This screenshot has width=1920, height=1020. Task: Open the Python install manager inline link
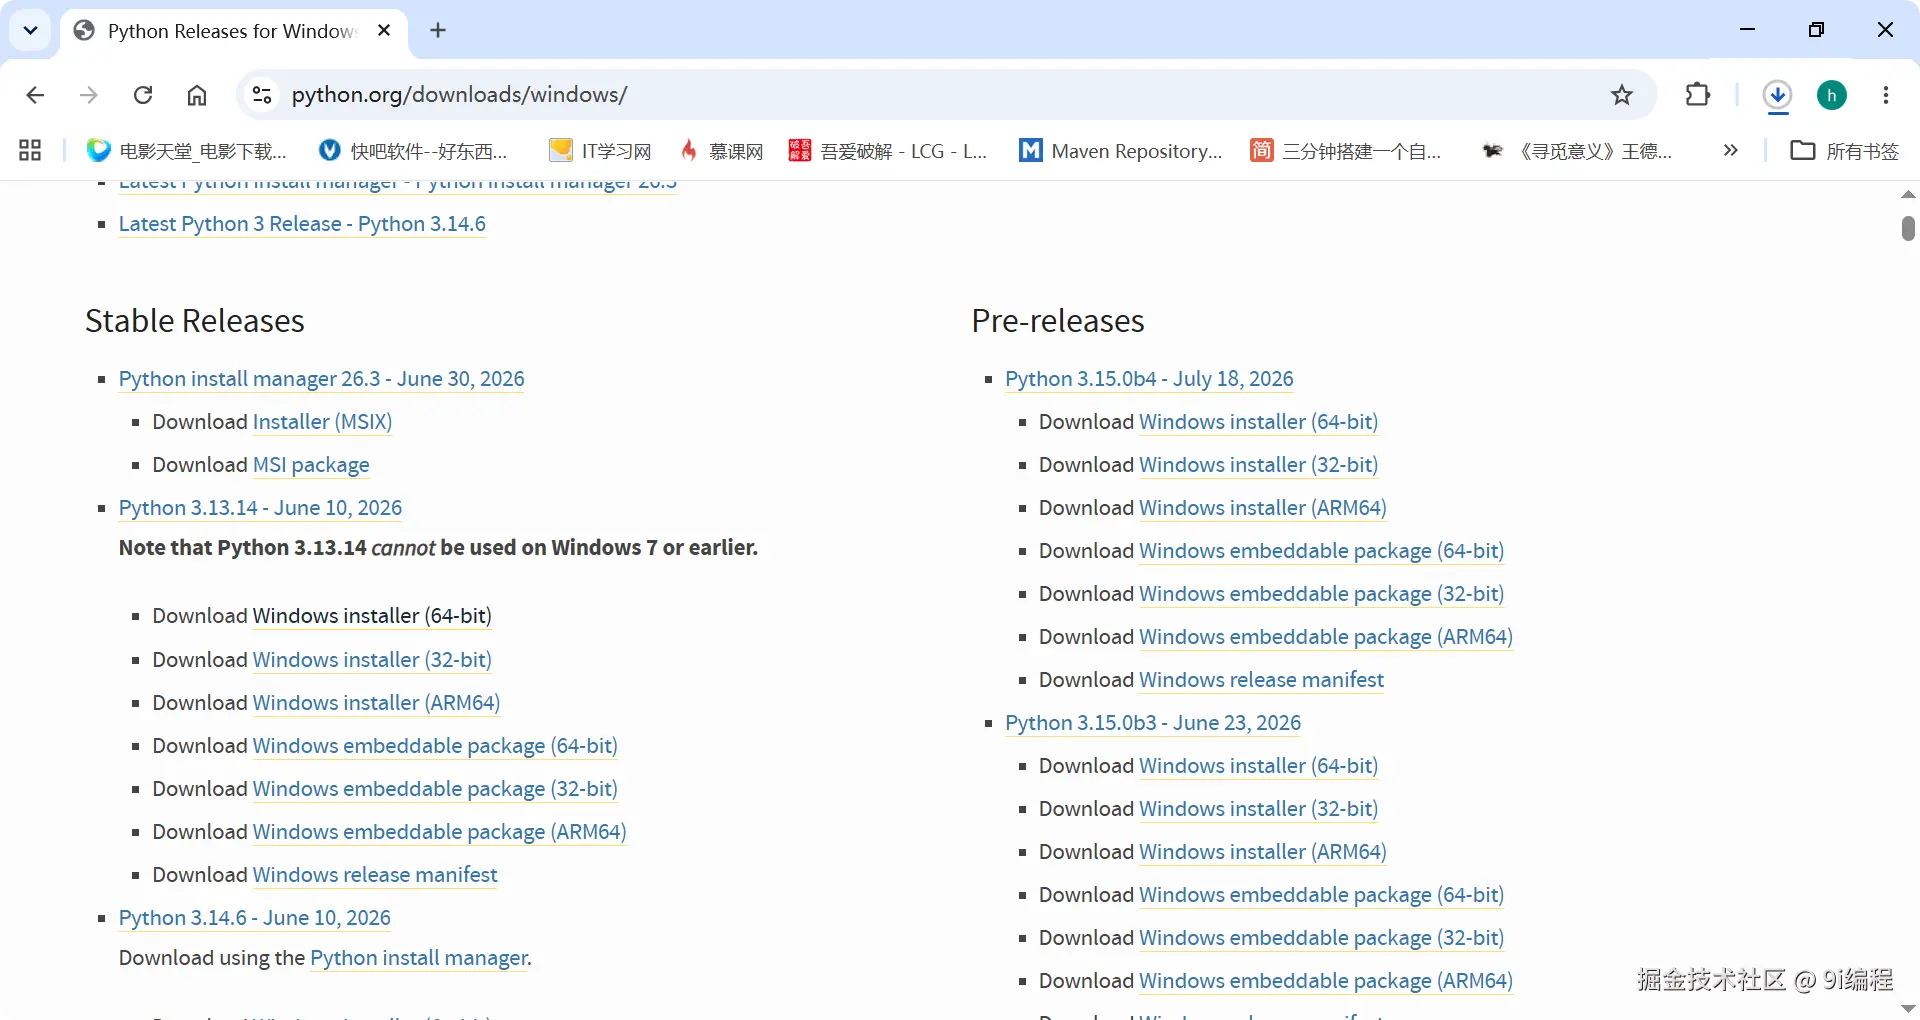(419, 958)
